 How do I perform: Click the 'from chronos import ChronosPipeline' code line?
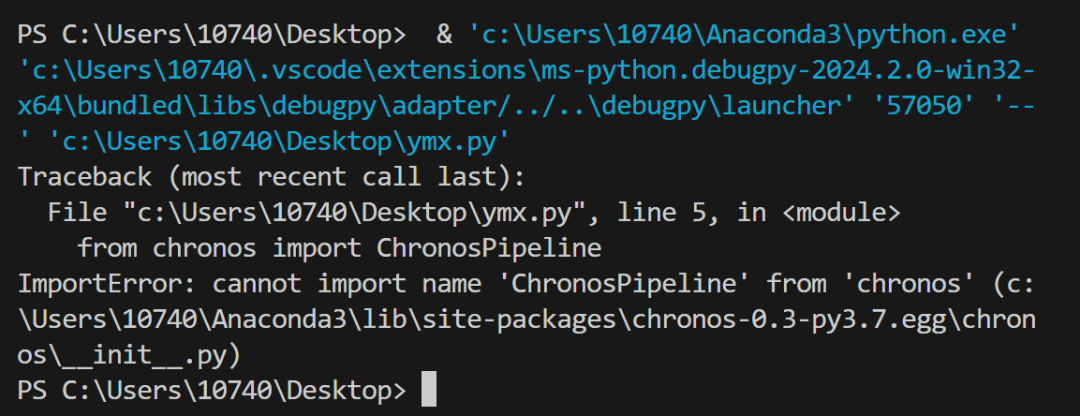(340, 248)
